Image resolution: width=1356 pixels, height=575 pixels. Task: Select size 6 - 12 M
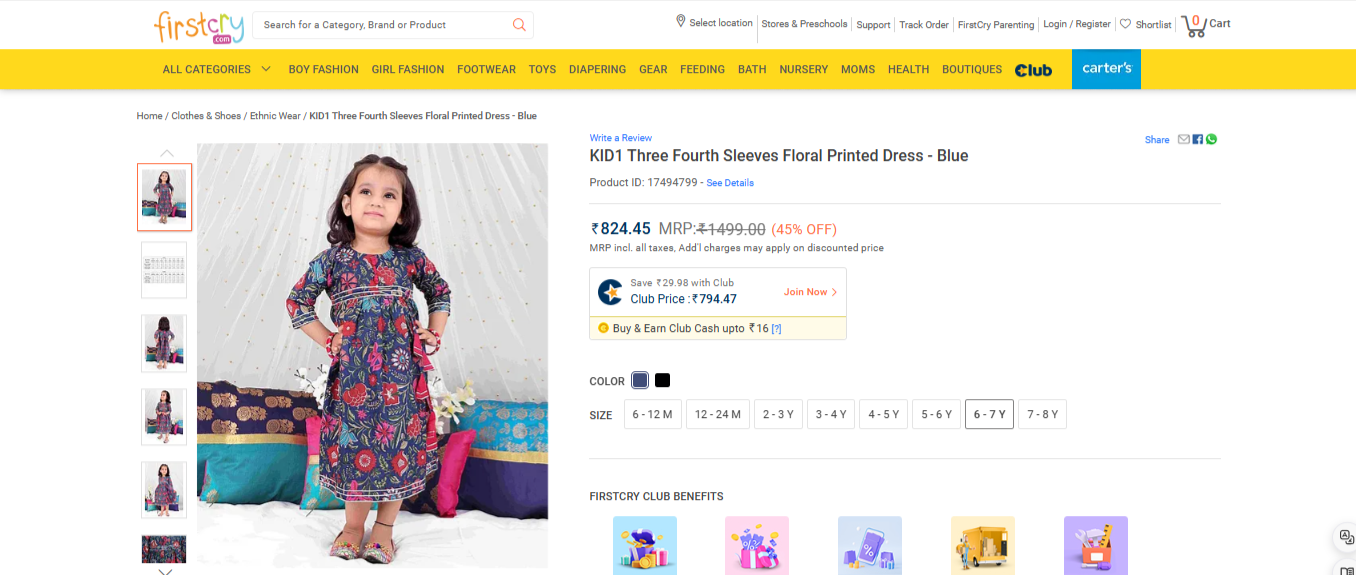(653, 414)
